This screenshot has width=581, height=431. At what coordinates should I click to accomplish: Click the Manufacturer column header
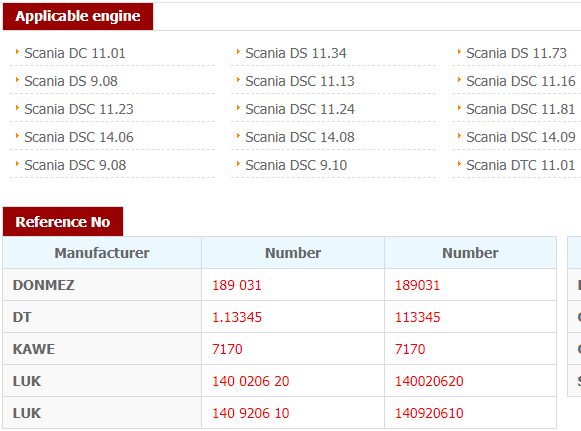(x=102, y=253)
